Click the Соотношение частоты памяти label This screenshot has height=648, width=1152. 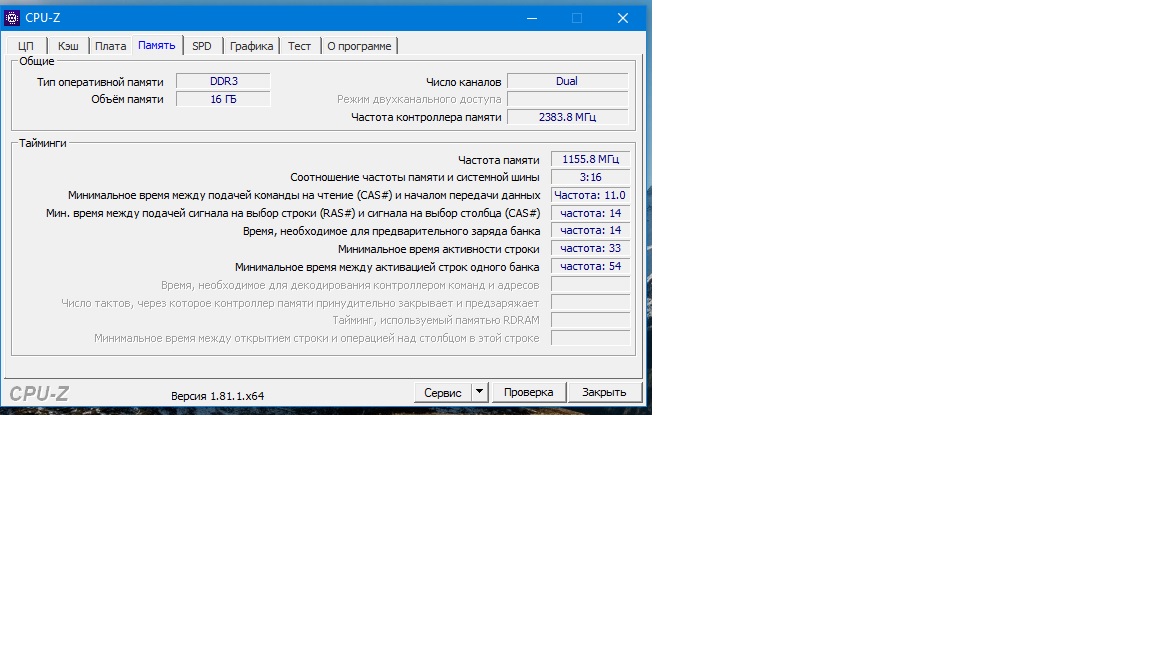414,177
